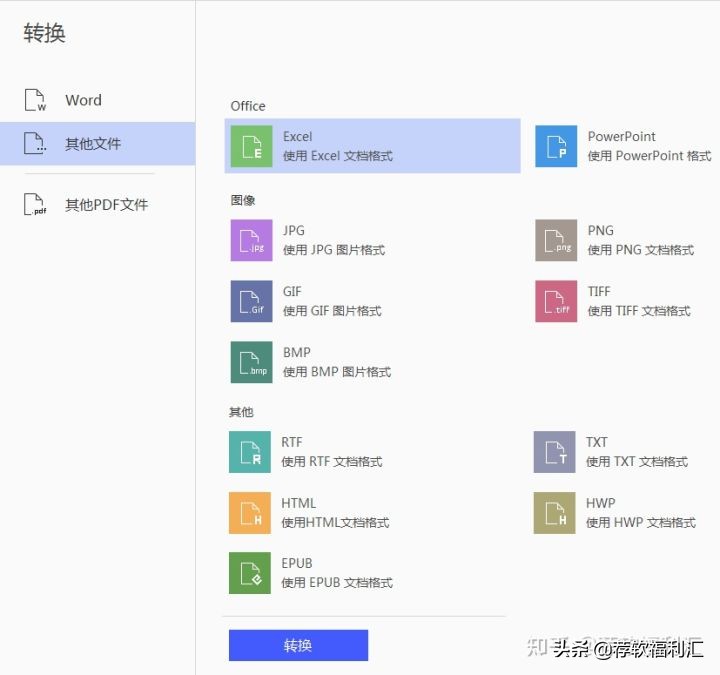The image size is (720, 675).
Task: Click the 图像 section heading
Action: click(x=243, y=200)
